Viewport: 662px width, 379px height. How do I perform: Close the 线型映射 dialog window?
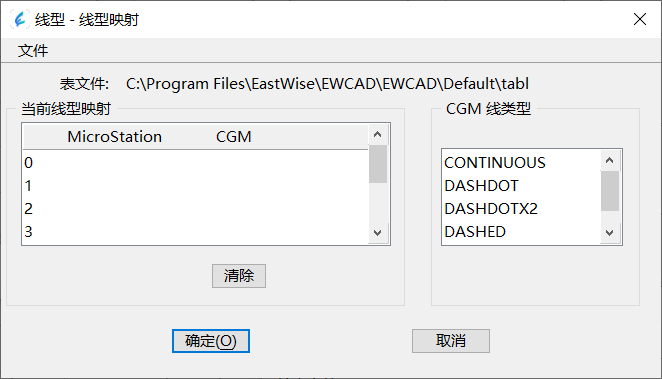tap(640, 19)
